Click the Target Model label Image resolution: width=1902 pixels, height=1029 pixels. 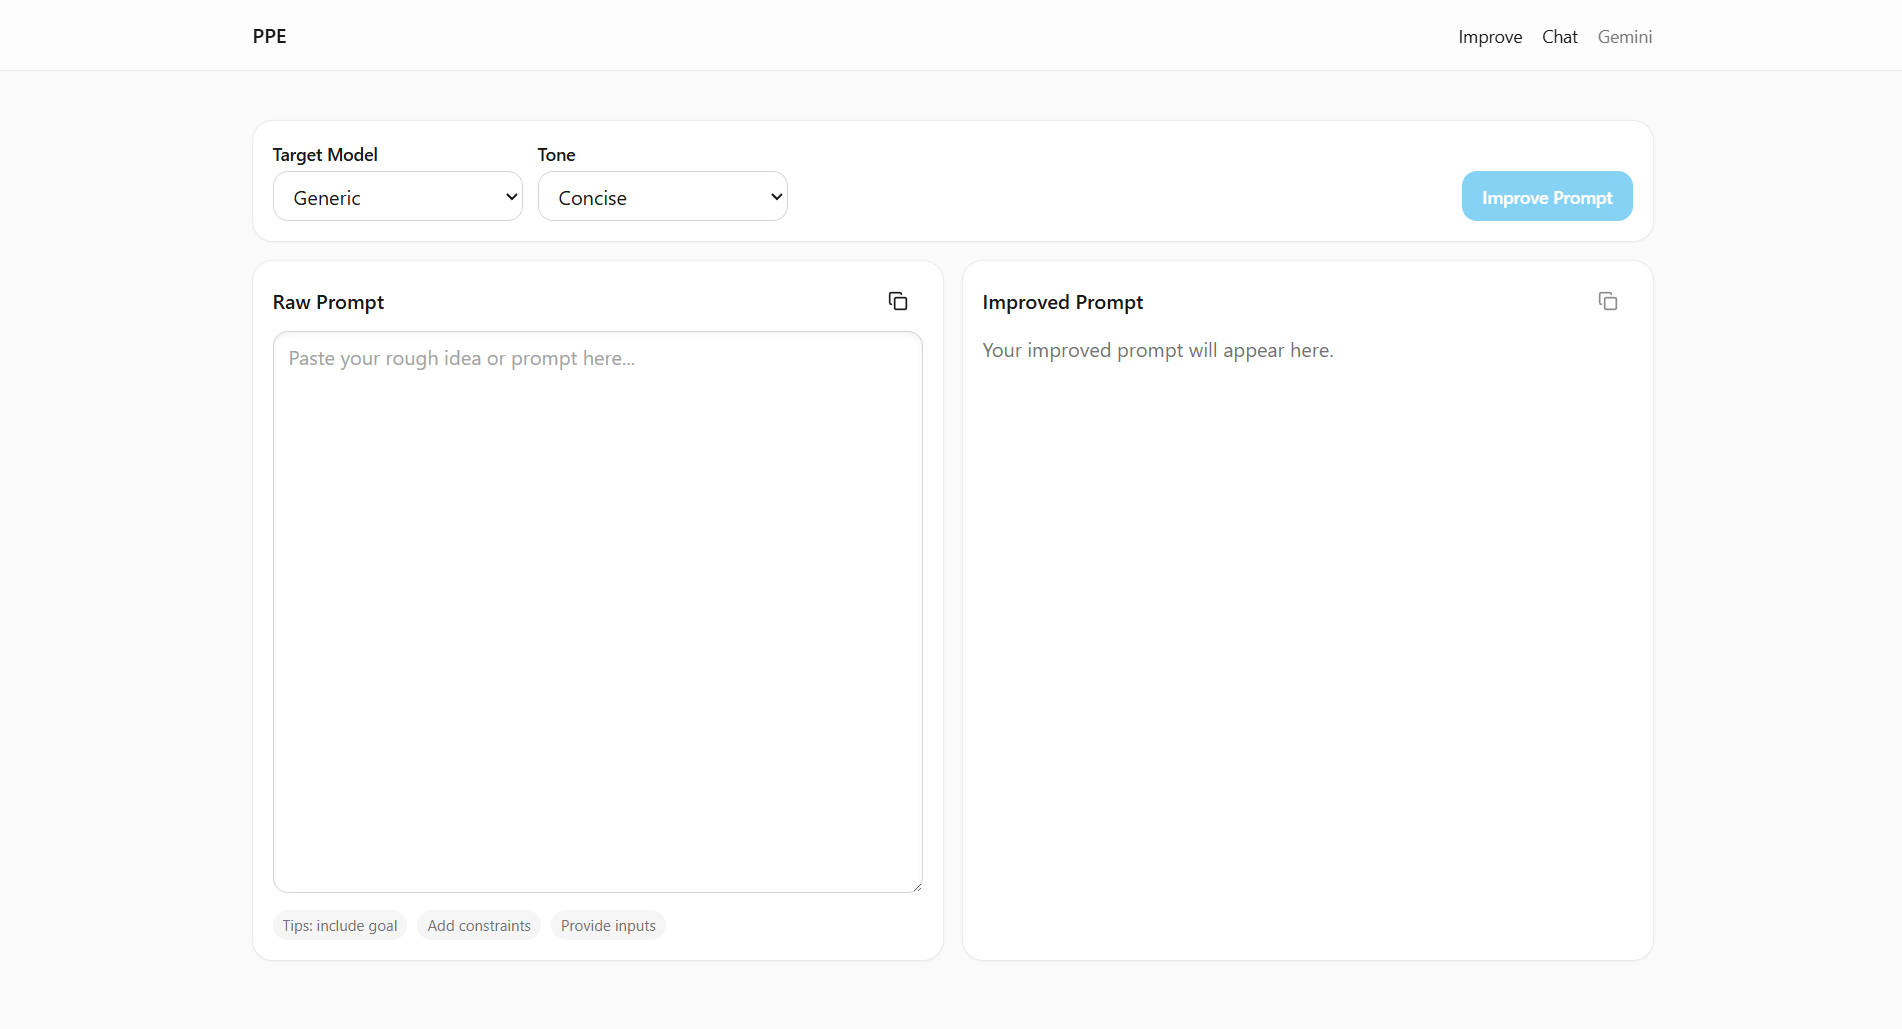[325, 155]
